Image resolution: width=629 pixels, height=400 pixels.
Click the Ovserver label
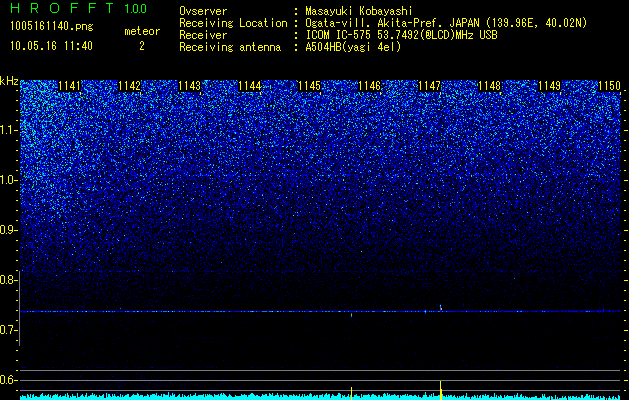coord(203,11)
